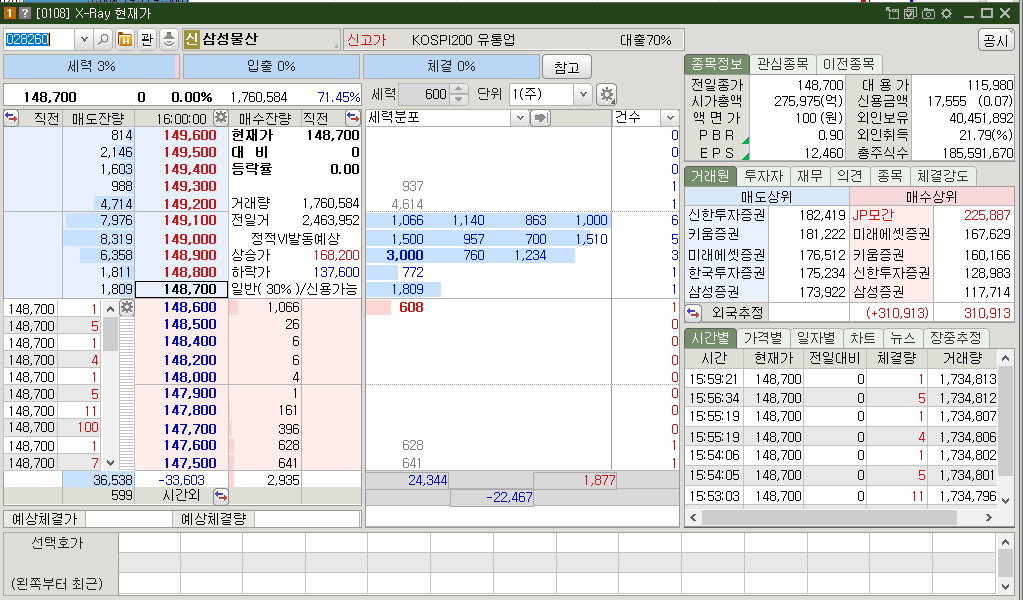Viewport: 1023px width, 600px height.
Task: Click tick list scrollbar up arrow
Action: (110, 308)
